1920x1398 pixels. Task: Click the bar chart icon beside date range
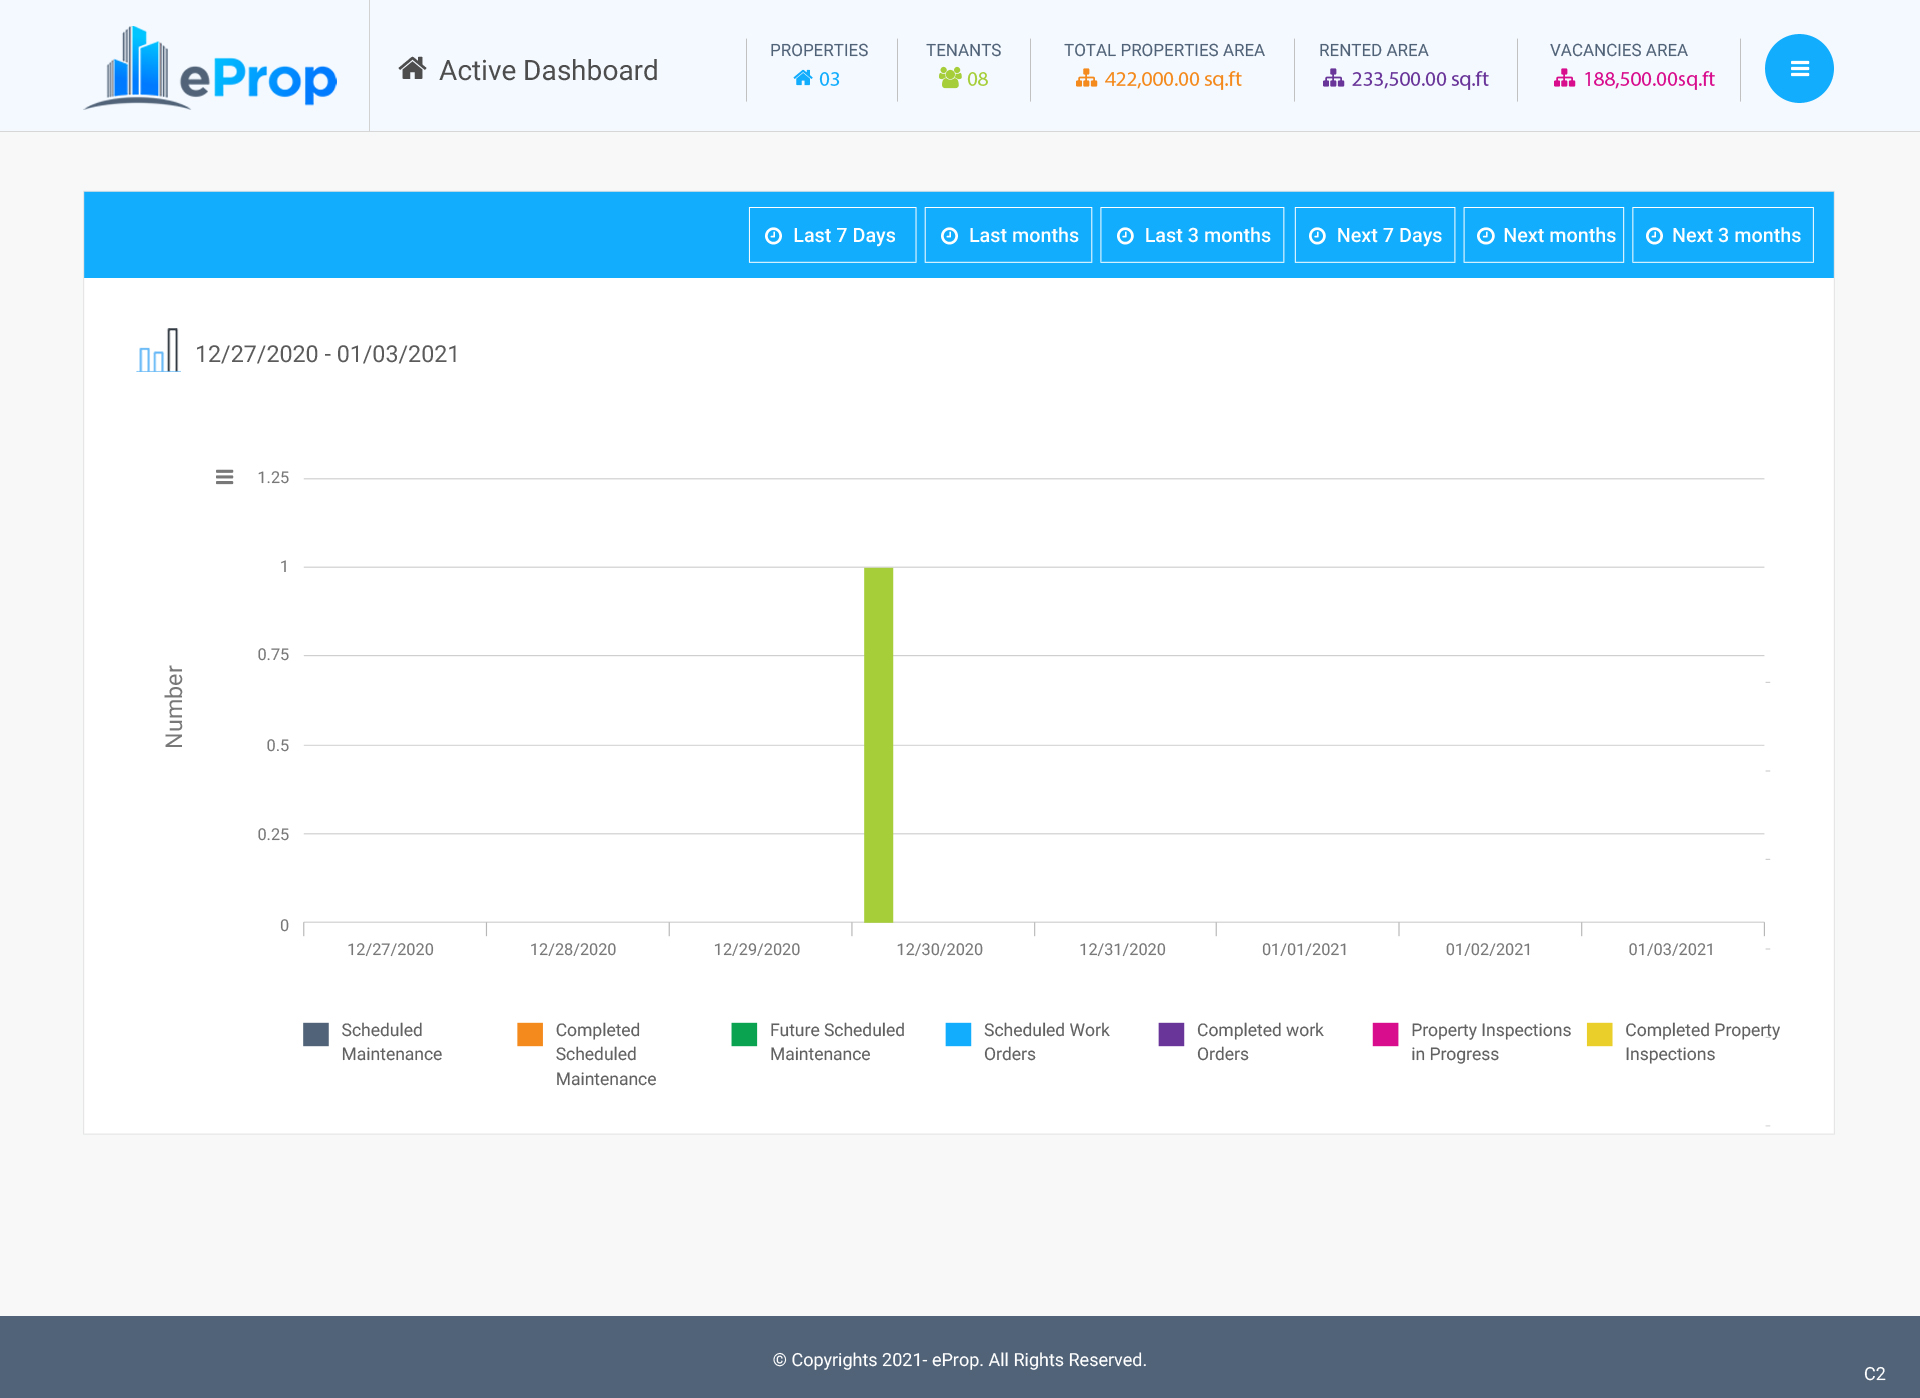click(x=158, y=351)
